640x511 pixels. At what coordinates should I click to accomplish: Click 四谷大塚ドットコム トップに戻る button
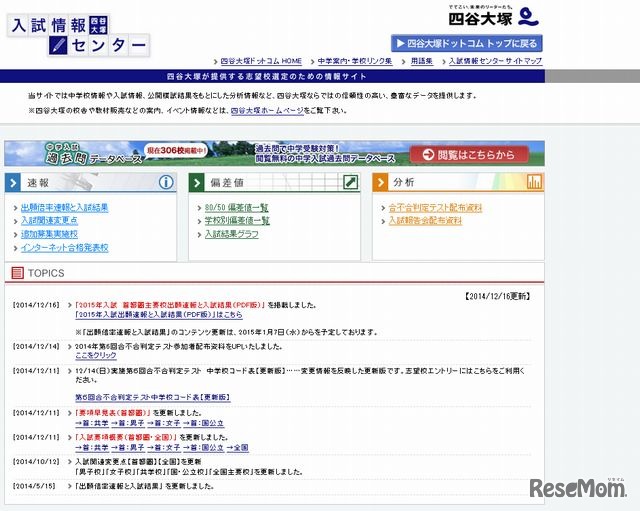pyautogui.click(x=467, y=43)
